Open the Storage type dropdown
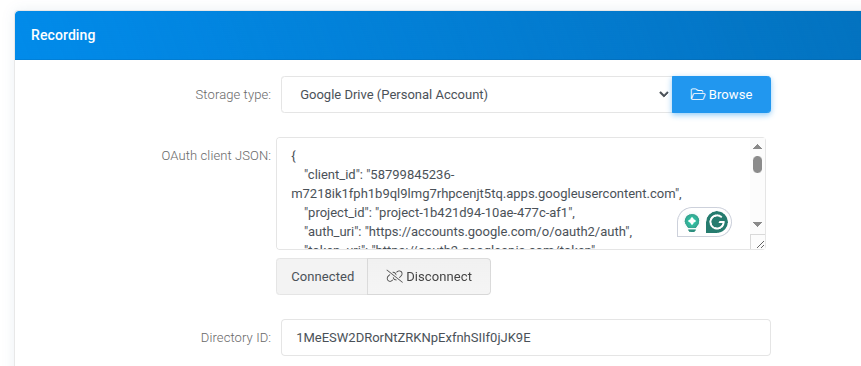 (477, 94)
